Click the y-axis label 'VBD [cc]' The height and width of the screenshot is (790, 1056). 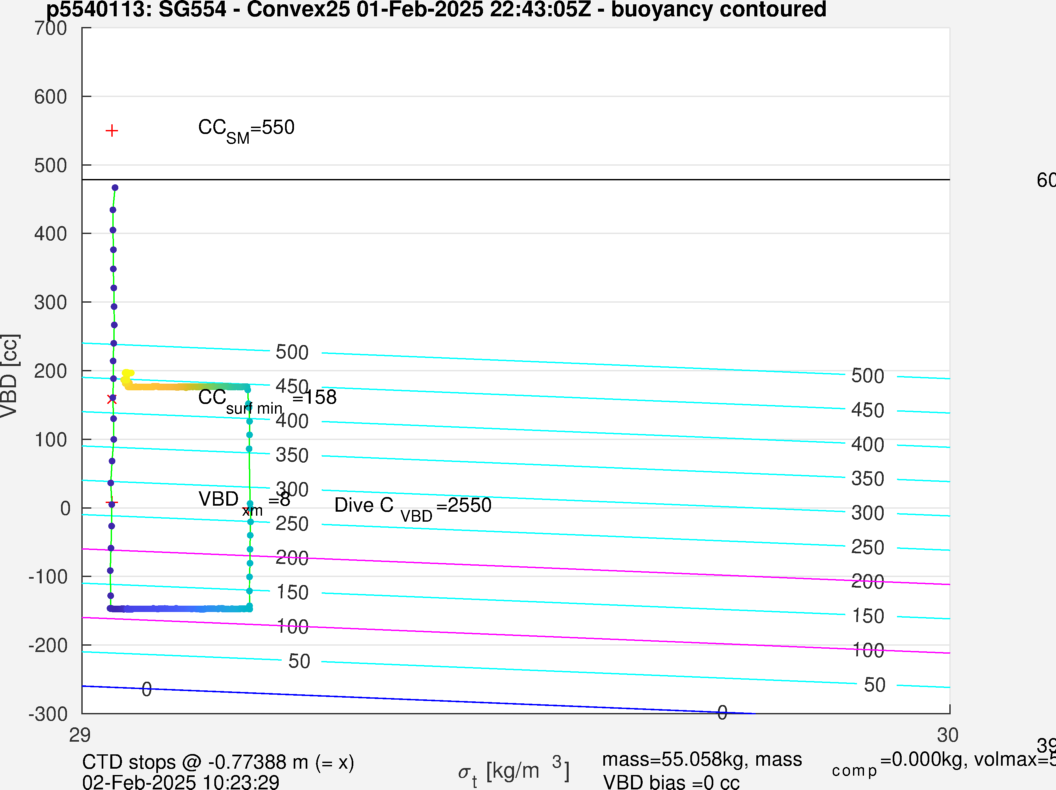coord(10,375)
